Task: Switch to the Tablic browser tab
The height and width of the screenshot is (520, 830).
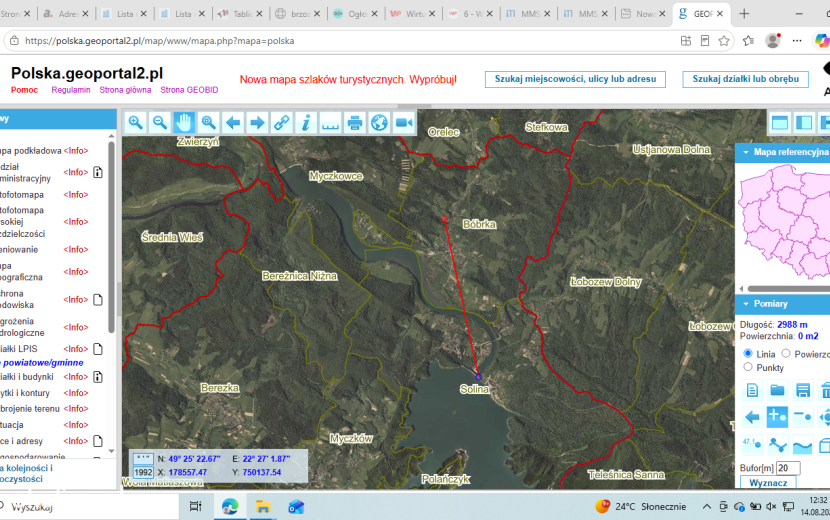Action: (x=240, y=14)
